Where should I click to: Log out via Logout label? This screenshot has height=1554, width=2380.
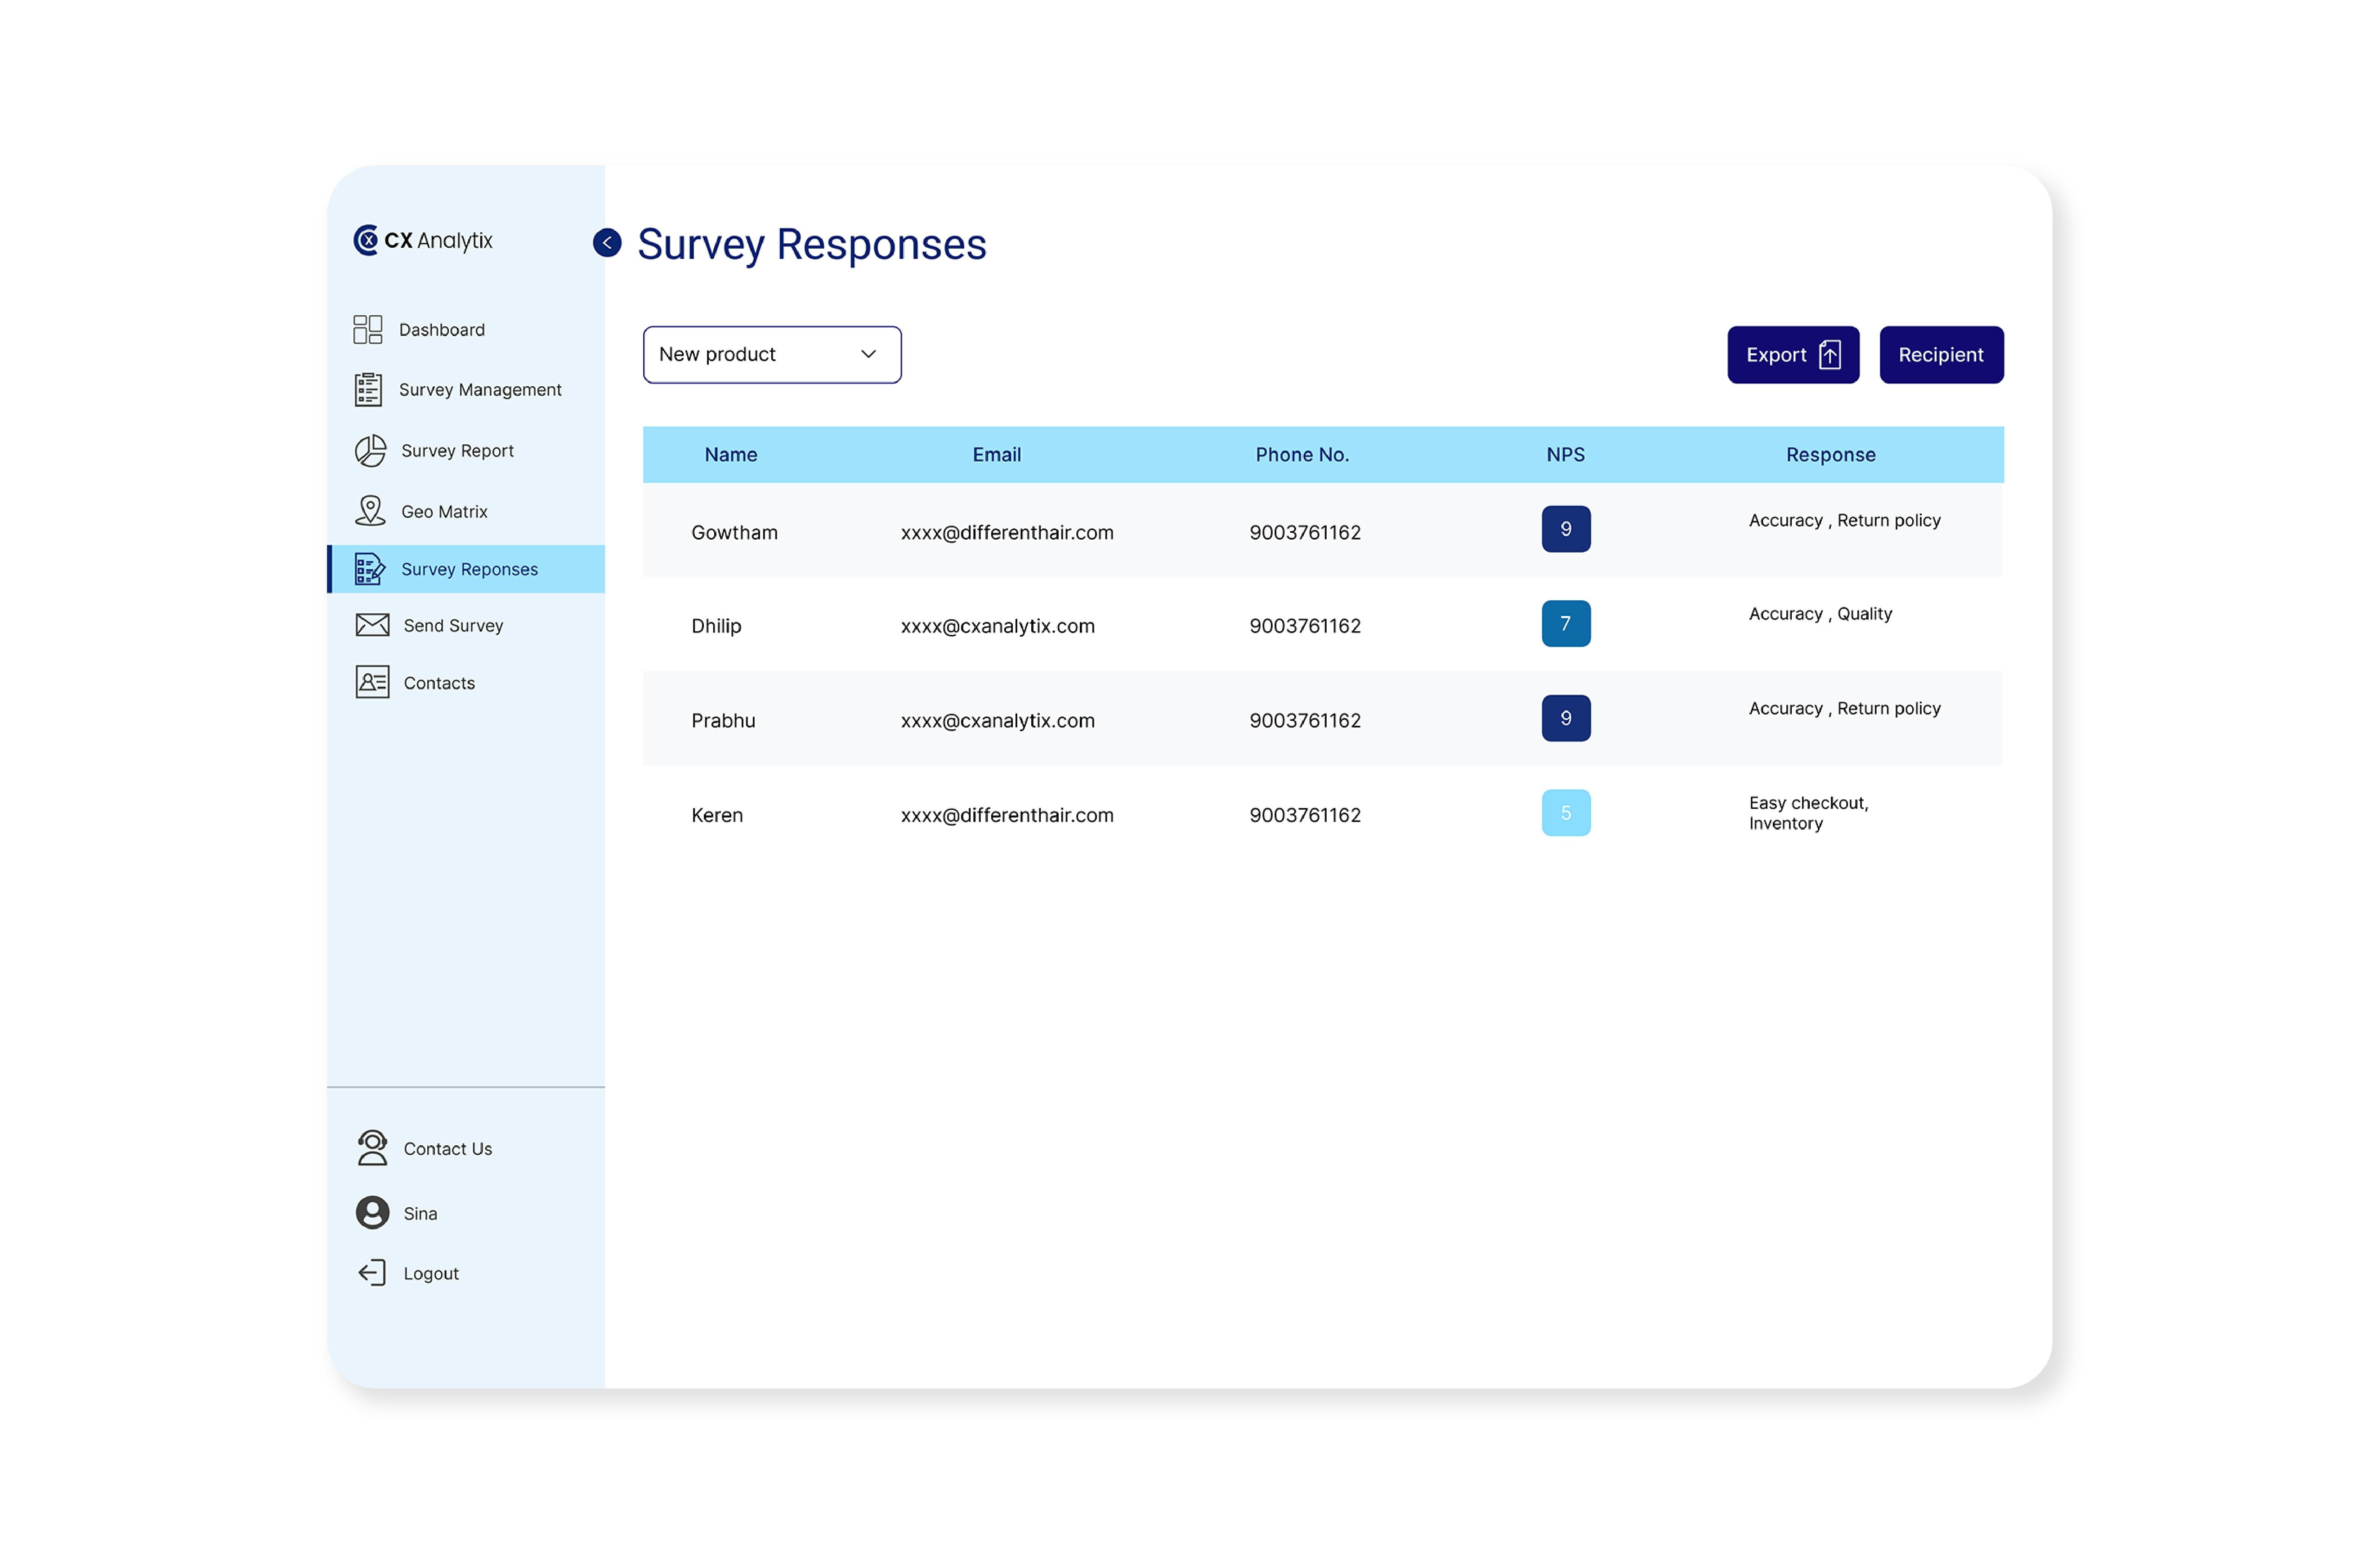tap(431, 1274)
